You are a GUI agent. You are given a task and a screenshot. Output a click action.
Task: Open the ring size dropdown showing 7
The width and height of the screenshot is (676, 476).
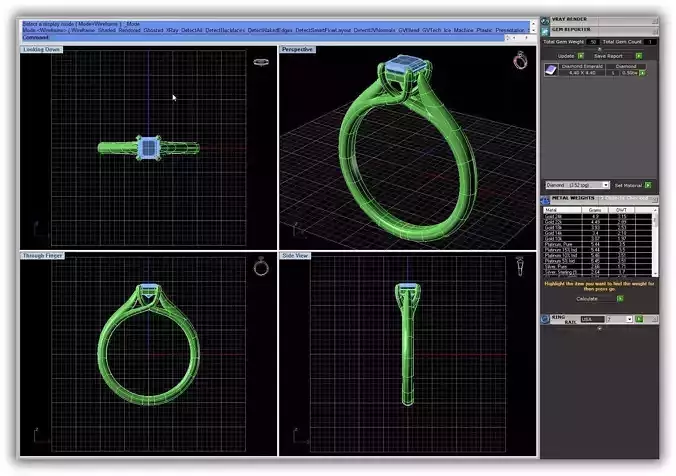(x=629, y=319)
